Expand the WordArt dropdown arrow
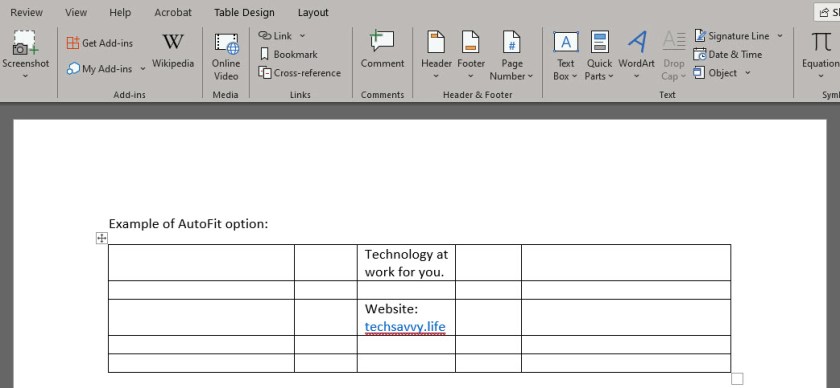This screenshot has width=840, height=388. pyautogui.click(x=636, y=76)
